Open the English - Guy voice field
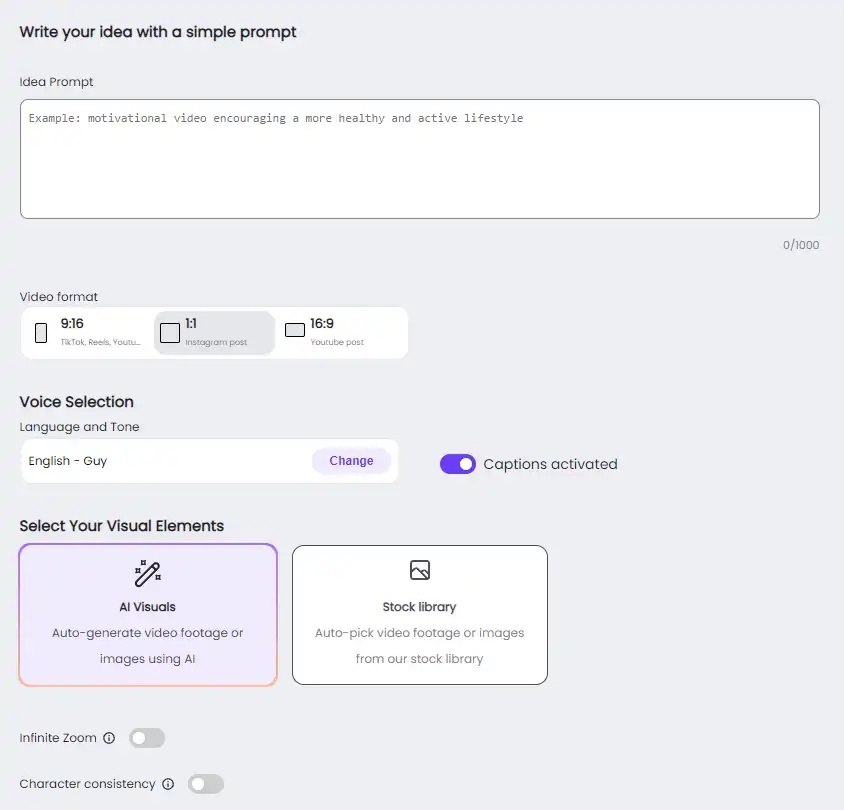This screenshot has width=844, height=810. (x=209, y=461)
